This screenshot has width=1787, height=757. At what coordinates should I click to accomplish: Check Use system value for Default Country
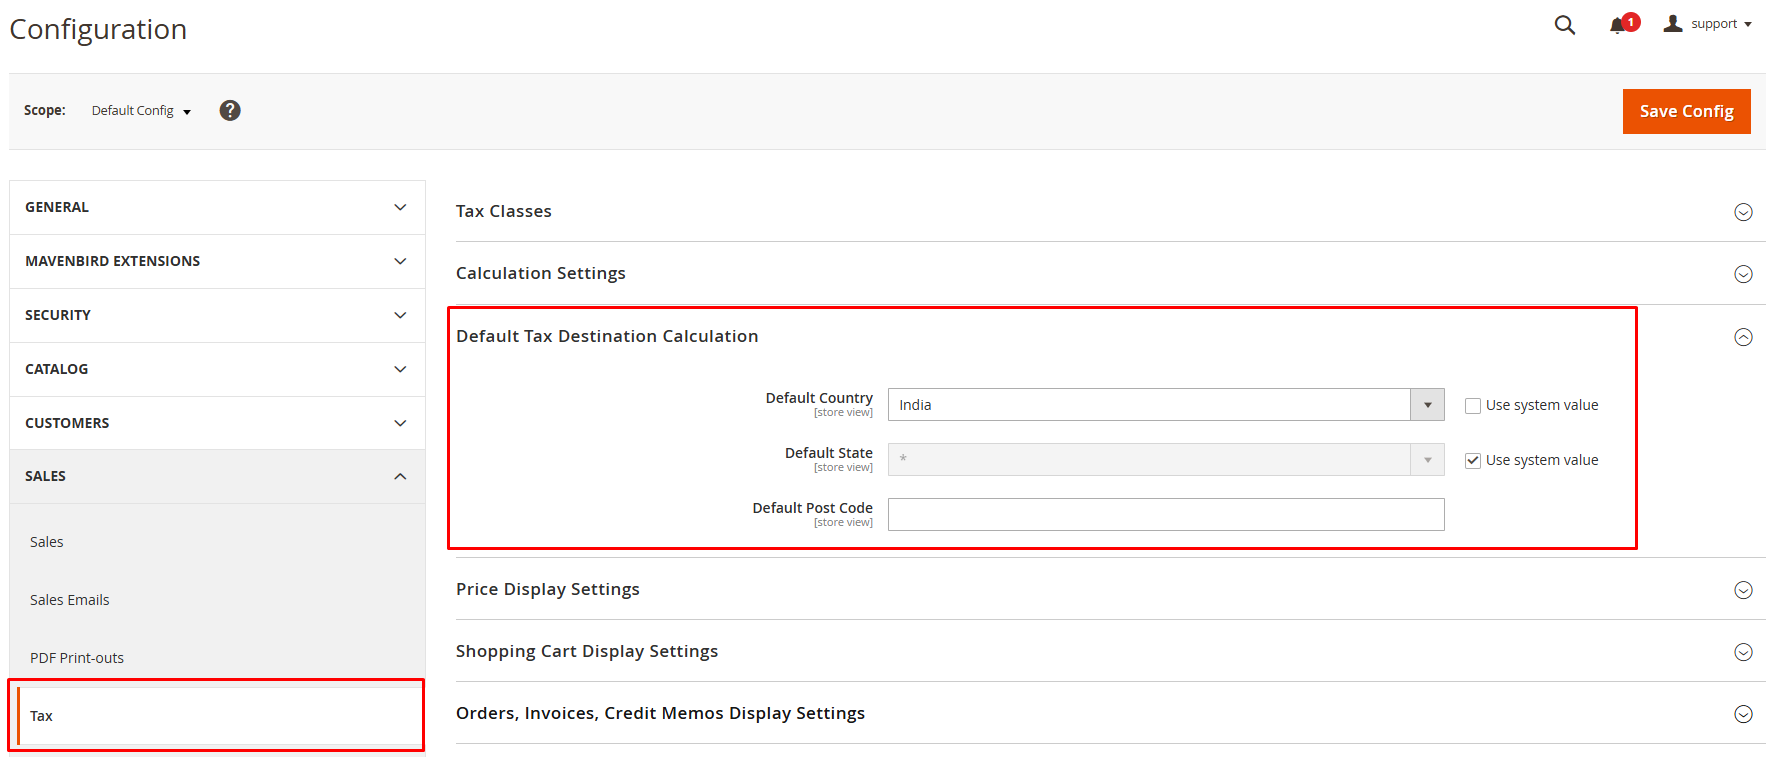[1473, 406]
